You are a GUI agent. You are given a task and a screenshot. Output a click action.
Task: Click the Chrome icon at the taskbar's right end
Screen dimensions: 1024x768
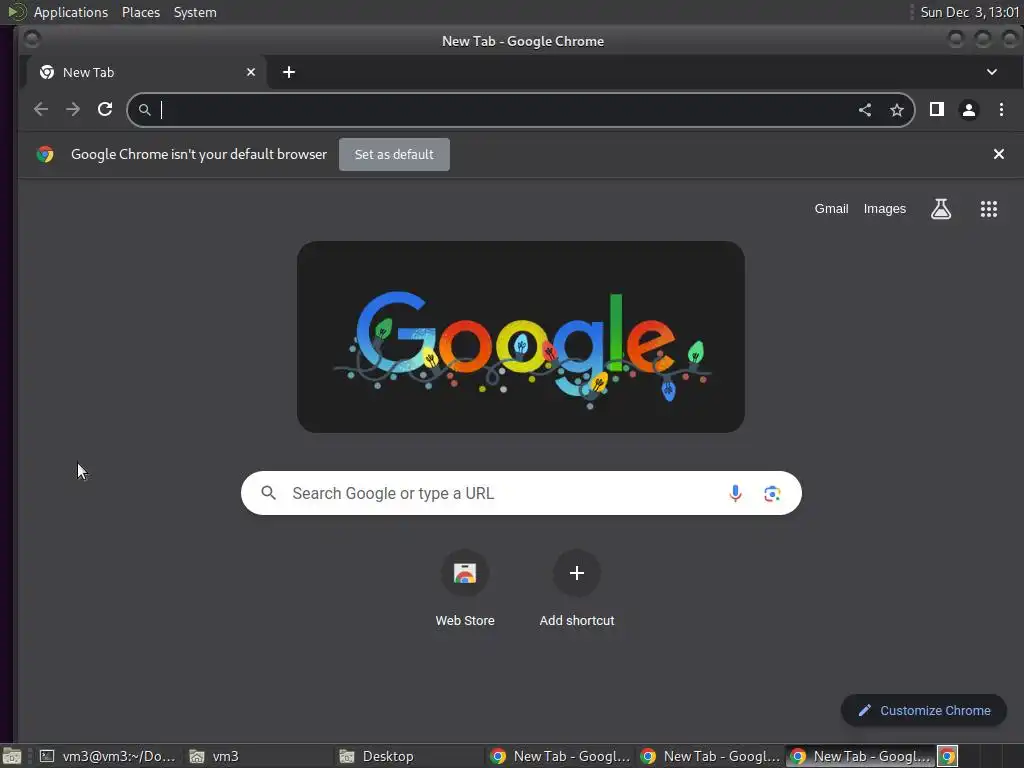click(947, 756)
